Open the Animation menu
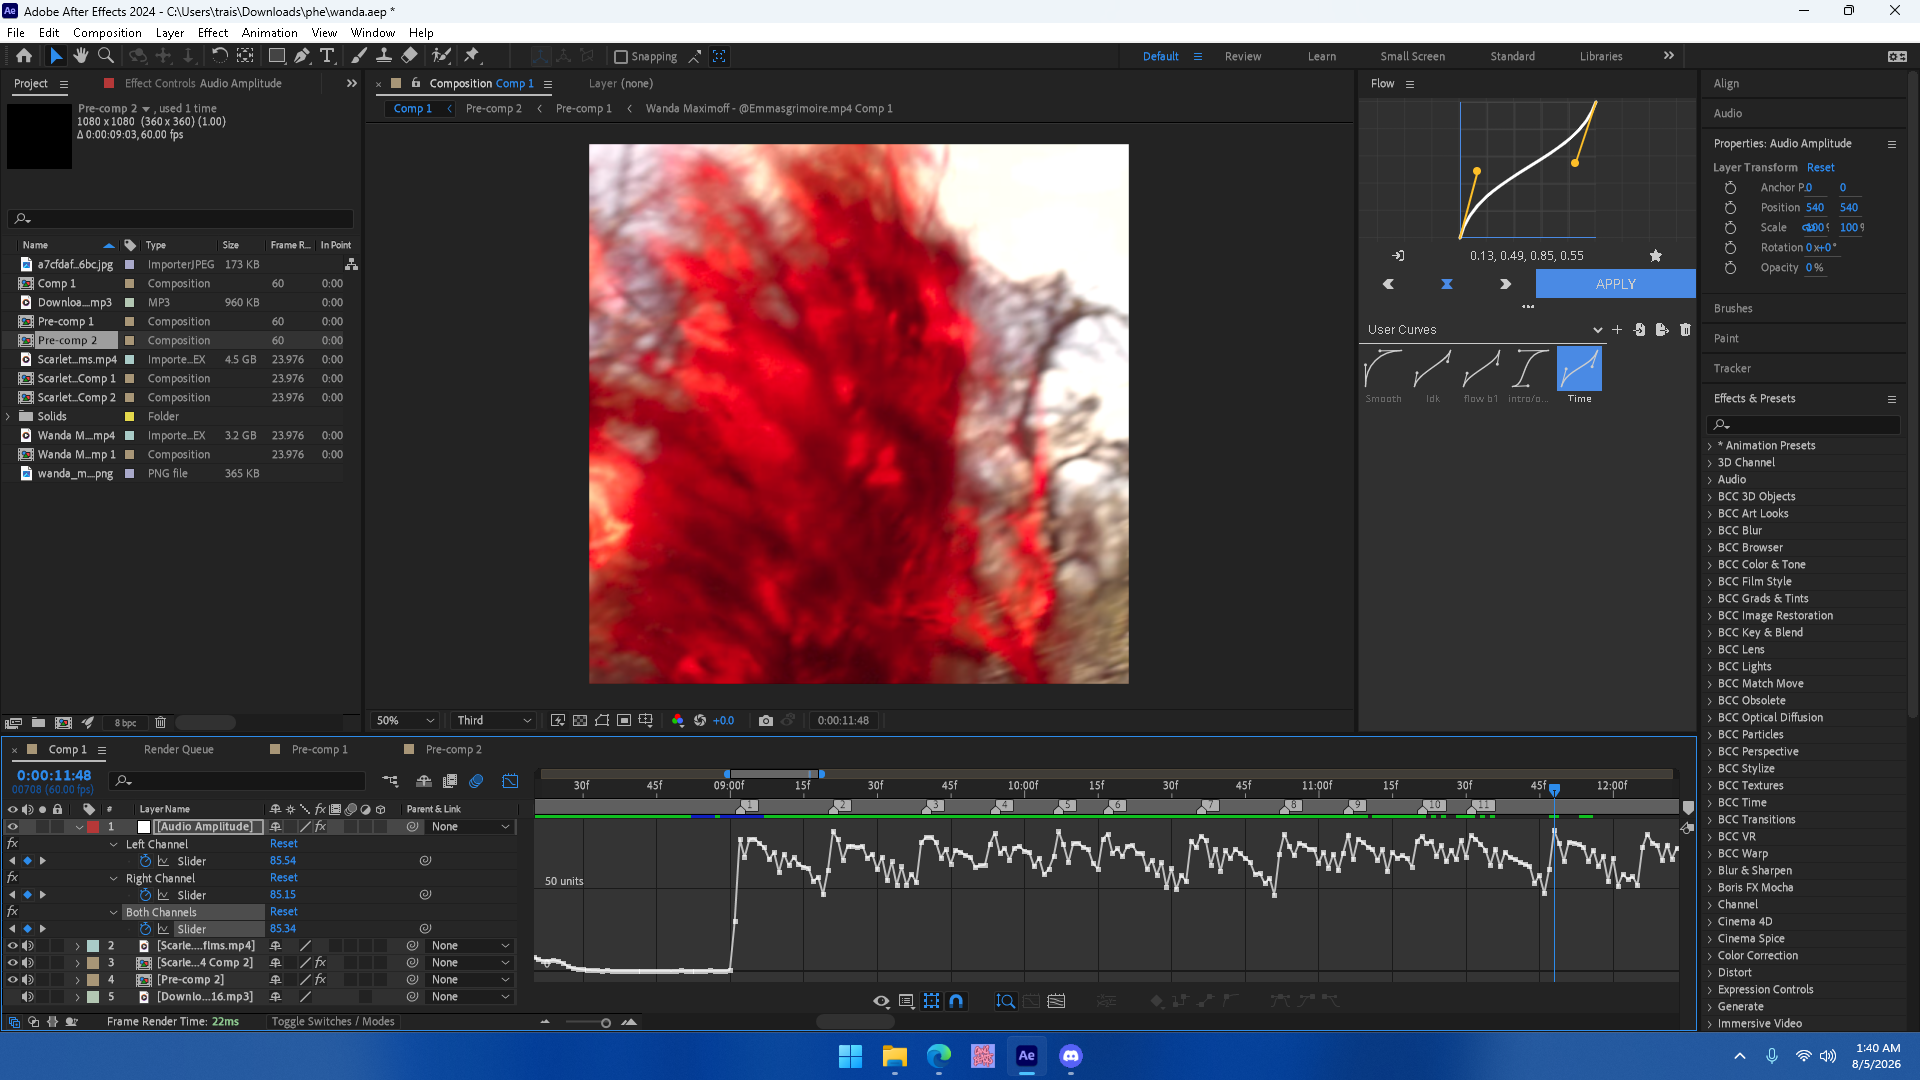Screen dimensions: 1920x1080 (269, 32)
